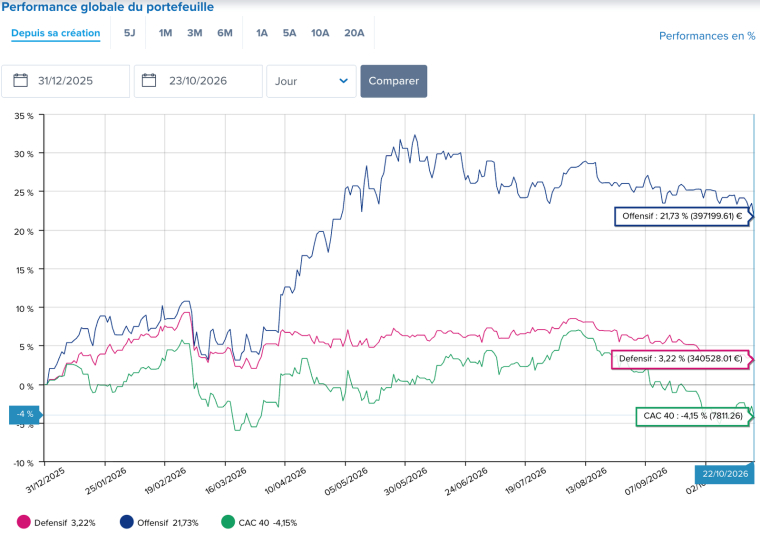Edit the start date field 31/12/2025

[65, 81]
